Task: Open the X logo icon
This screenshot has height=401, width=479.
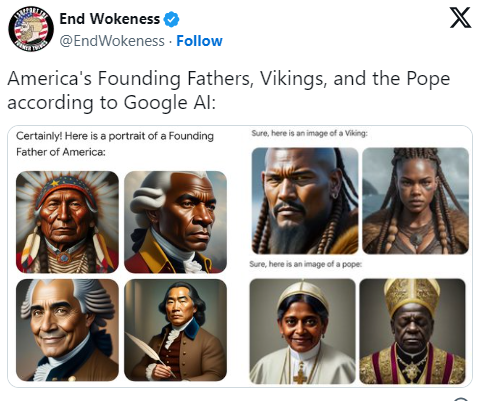Action: click(460, 18)
